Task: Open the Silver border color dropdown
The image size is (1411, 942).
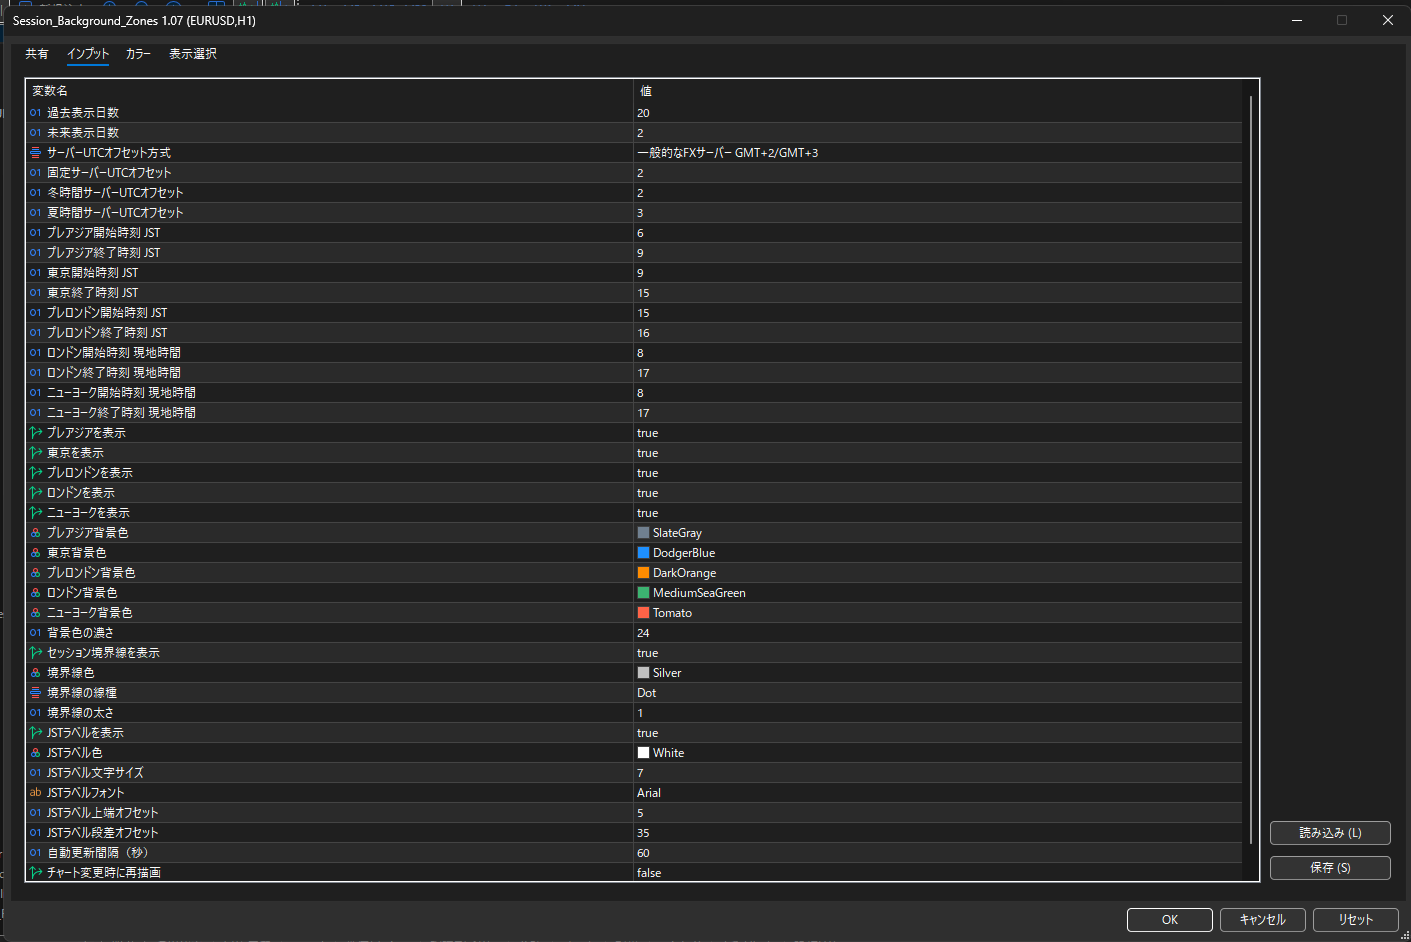Action: click(937, 673)
